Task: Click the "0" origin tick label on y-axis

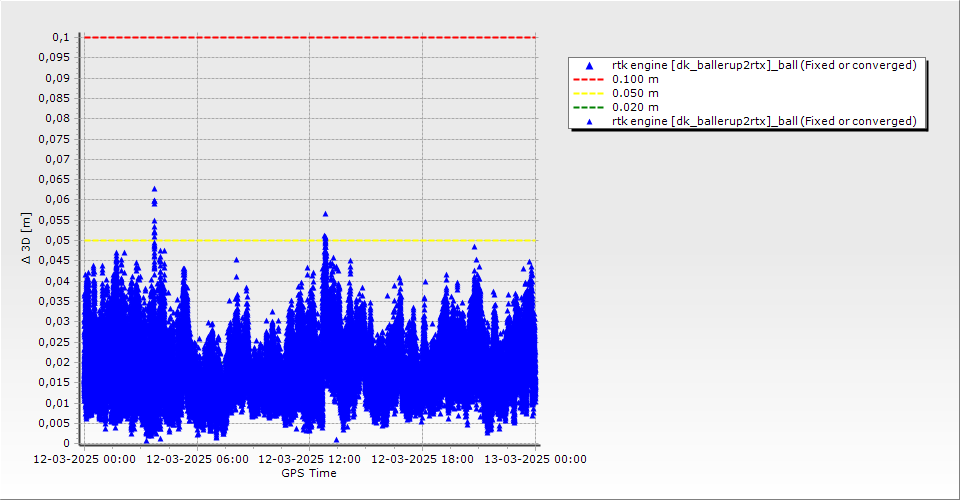Action: (67, 443)
